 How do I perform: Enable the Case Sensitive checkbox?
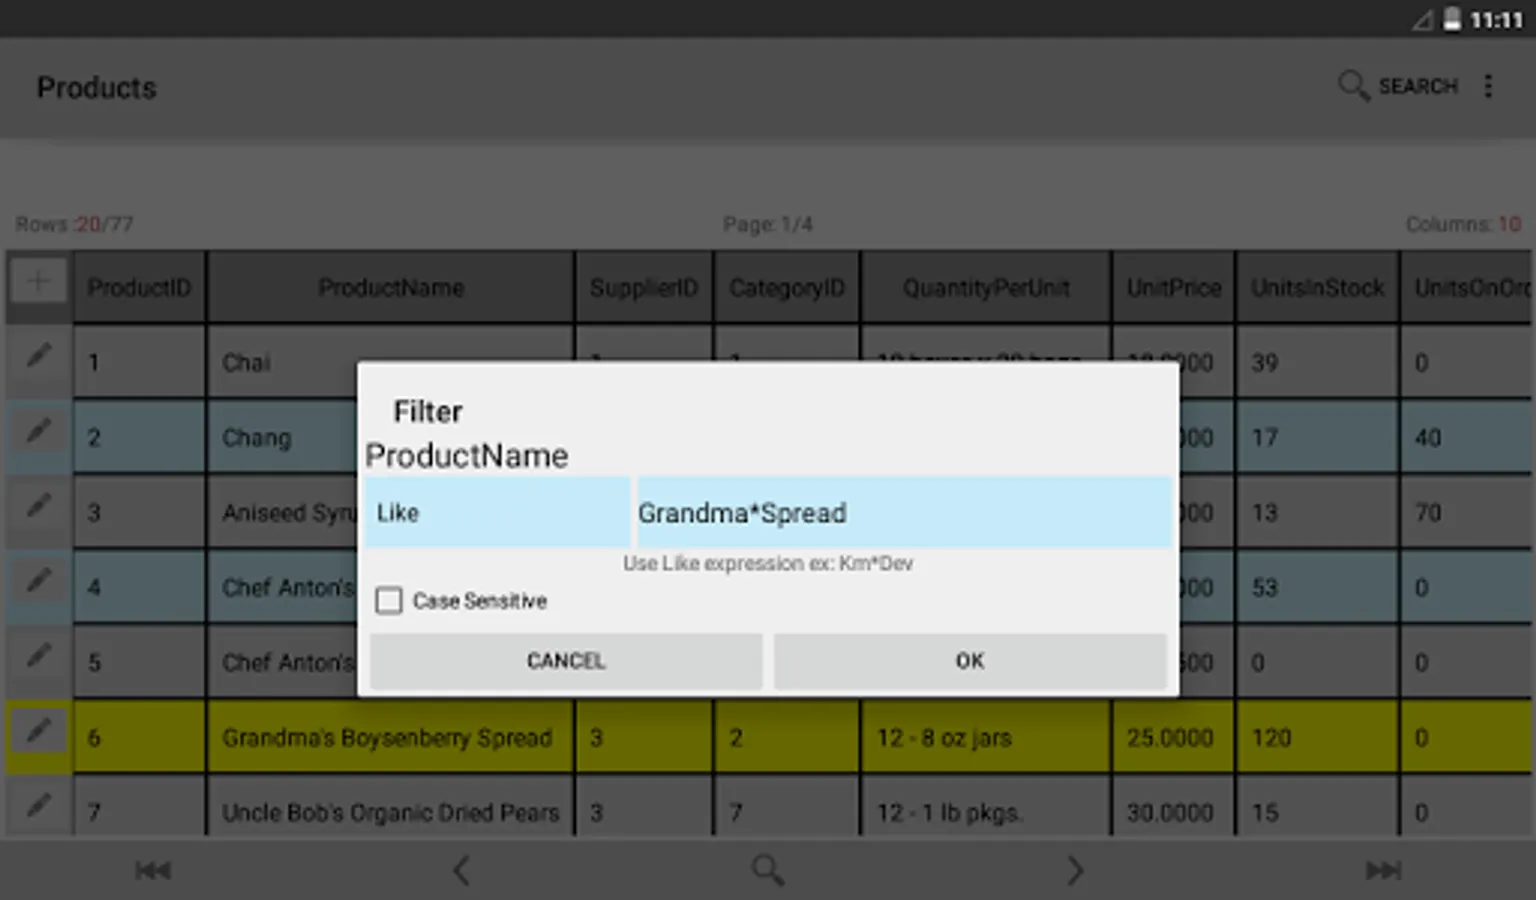(389, 600)
